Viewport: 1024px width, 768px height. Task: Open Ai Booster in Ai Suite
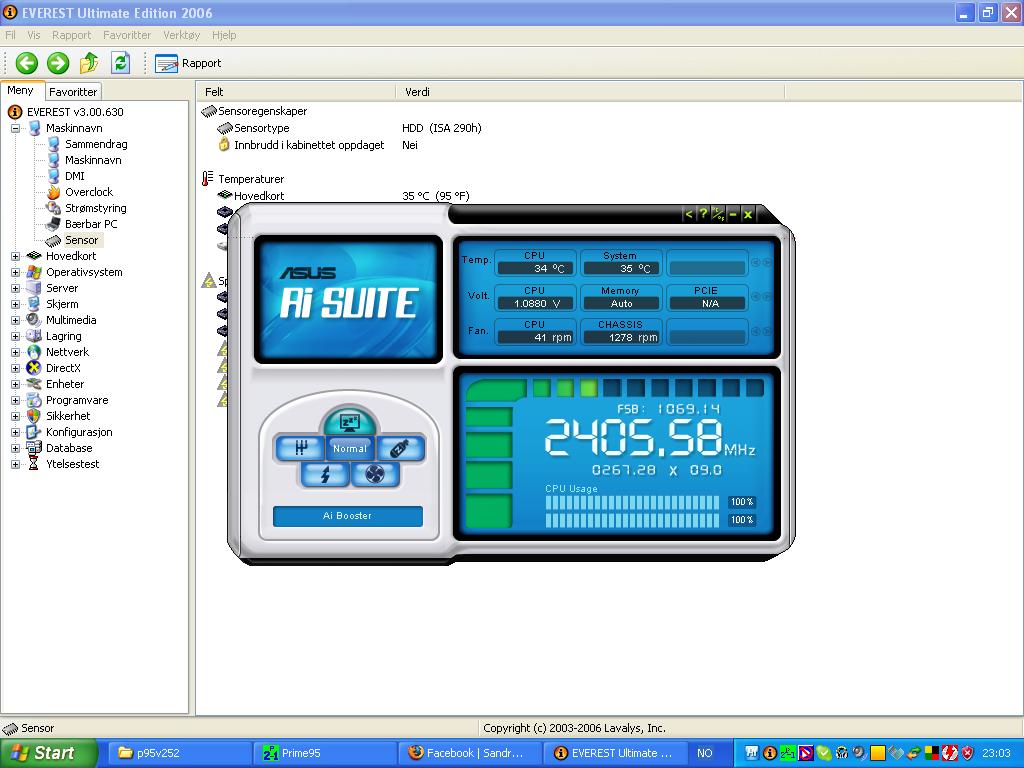(347, 516)
